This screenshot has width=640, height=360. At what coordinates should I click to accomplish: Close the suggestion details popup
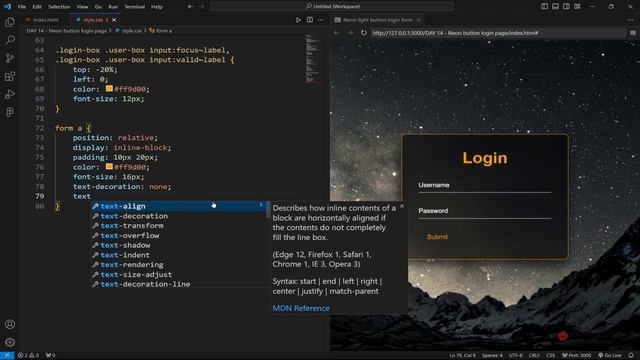pos(402,207)
